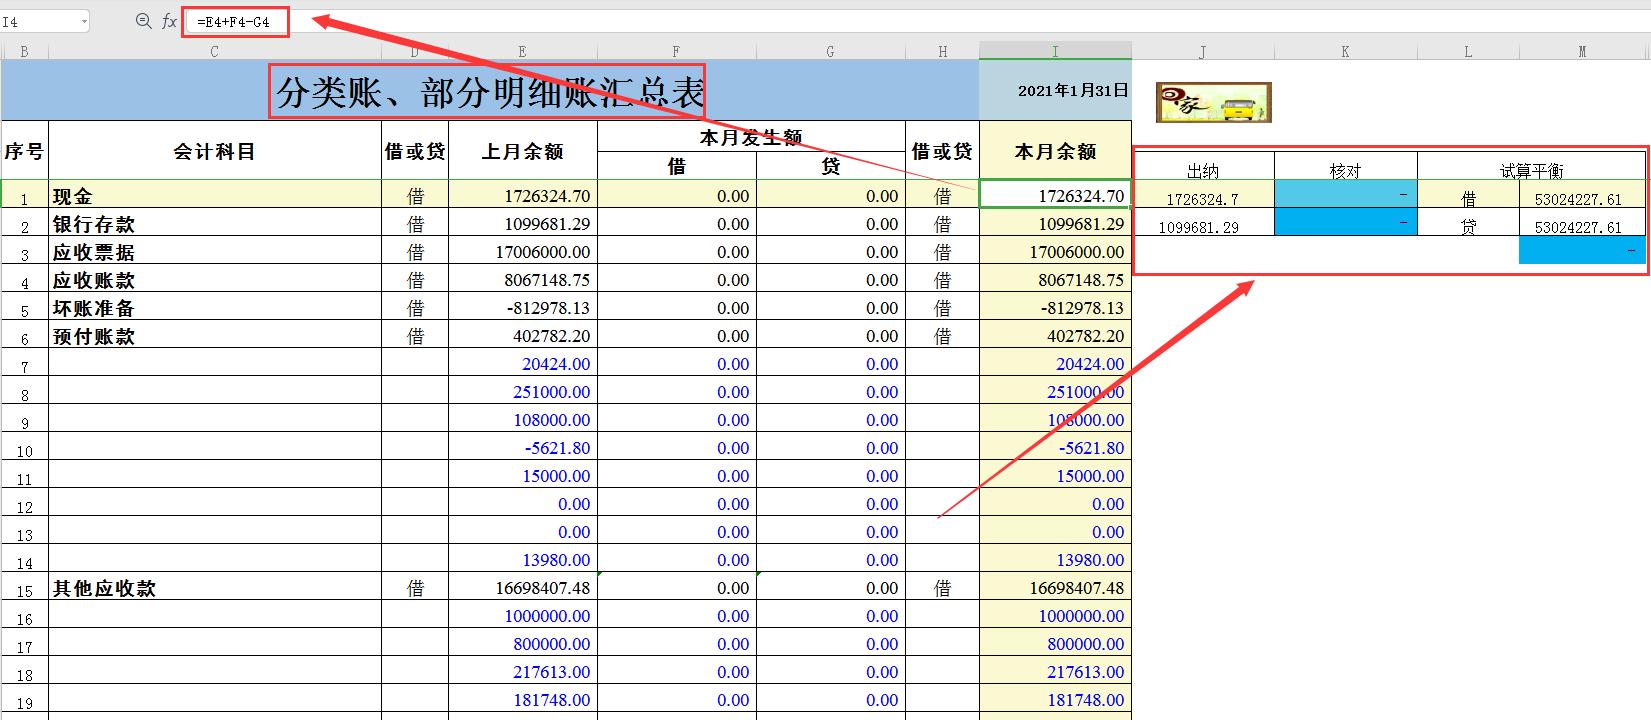Click 上月余额 -5621.80 in row 10

coord(523,448)
